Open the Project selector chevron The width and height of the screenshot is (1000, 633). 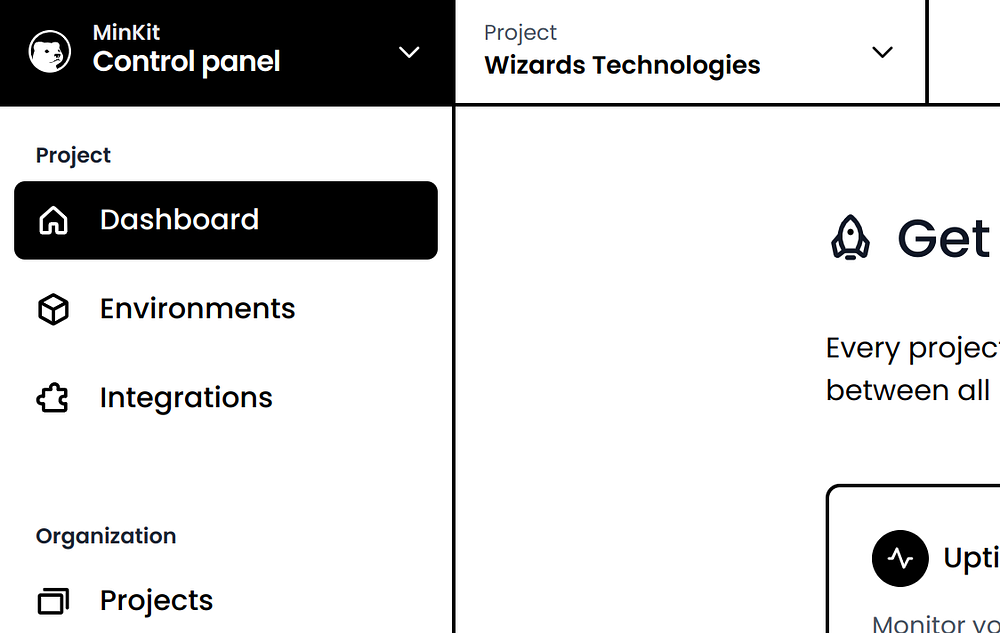pyautogui.click(x=882, y=52)
